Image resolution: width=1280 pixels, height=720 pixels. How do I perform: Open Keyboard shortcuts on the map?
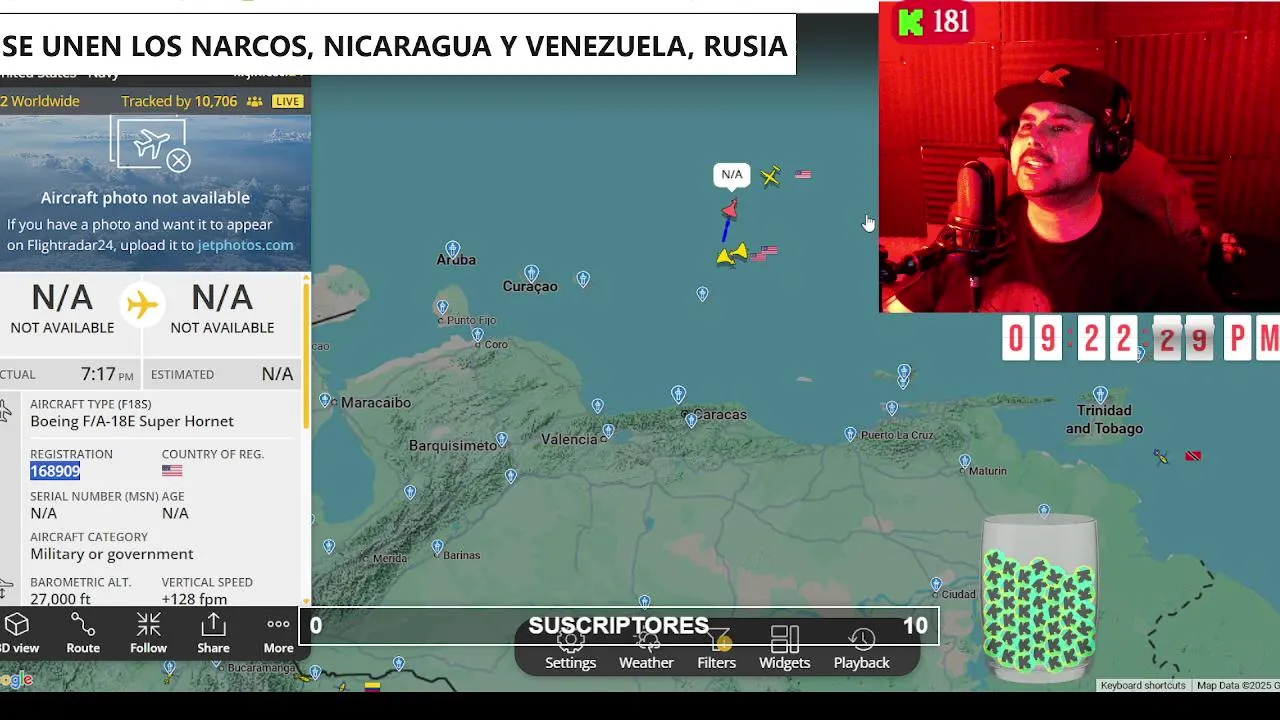pyautogui.click(x=1143, y=685)
